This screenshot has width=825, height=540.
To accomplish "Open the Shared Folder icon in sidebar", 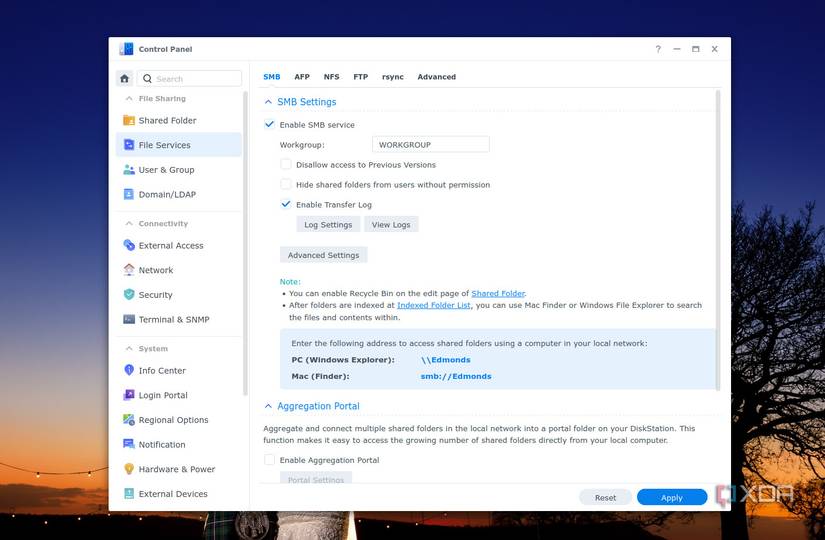I will pos(129,121).
